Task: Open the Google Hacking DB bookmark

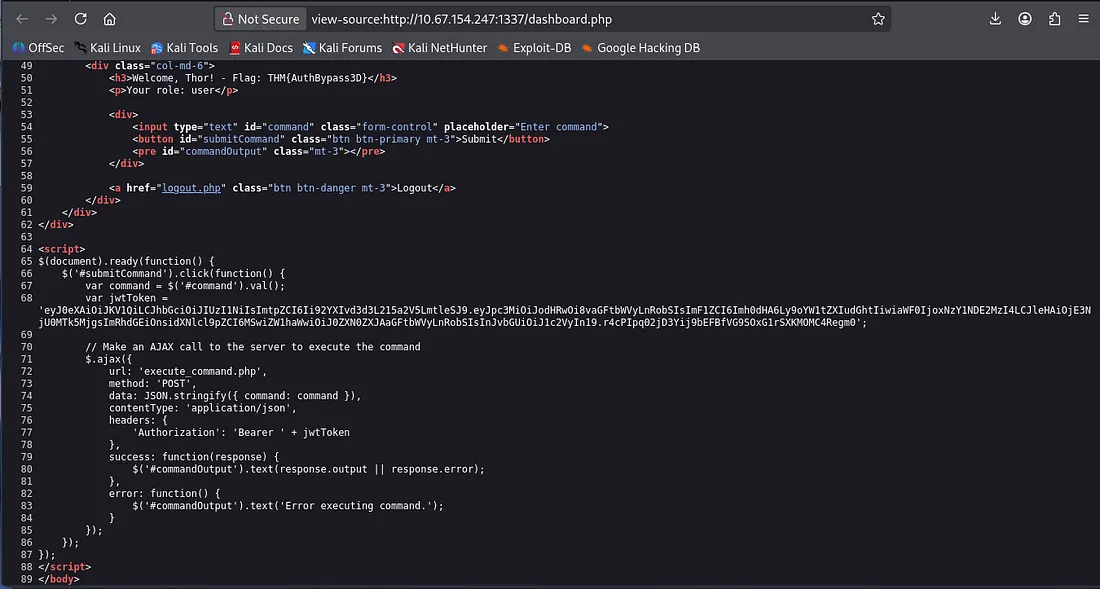Action: click(640, 47)
